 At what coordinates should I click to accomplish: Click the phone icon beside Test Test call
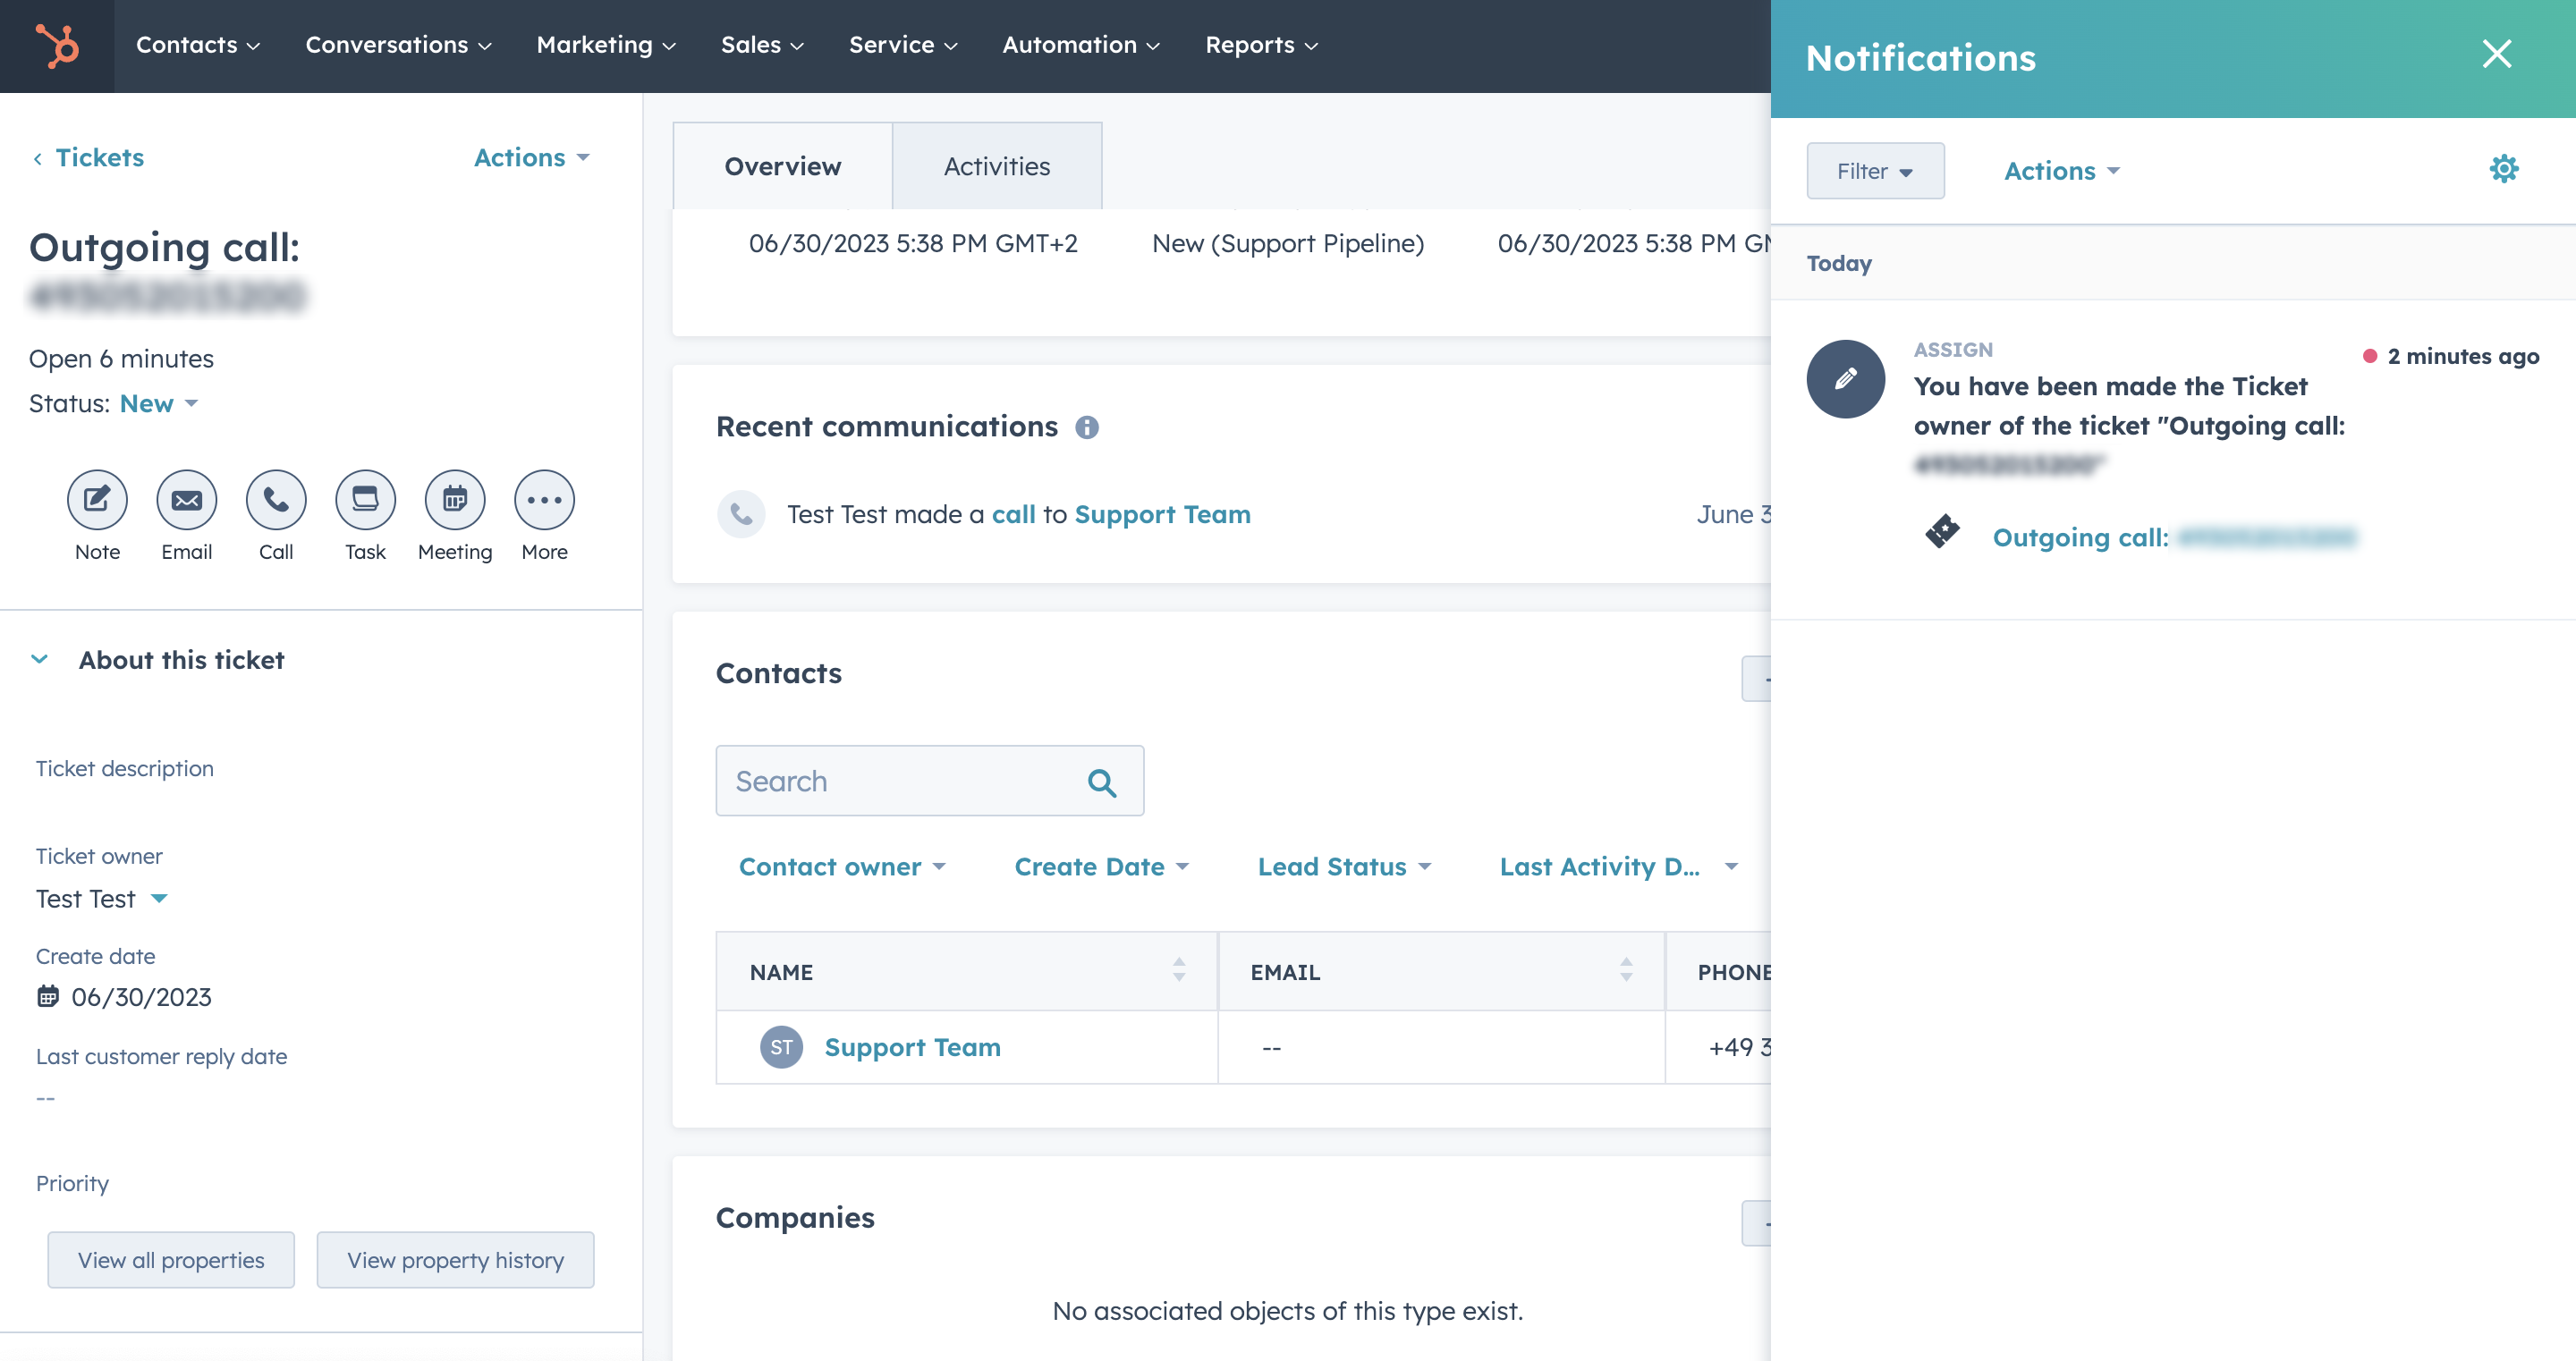(741, 514)
